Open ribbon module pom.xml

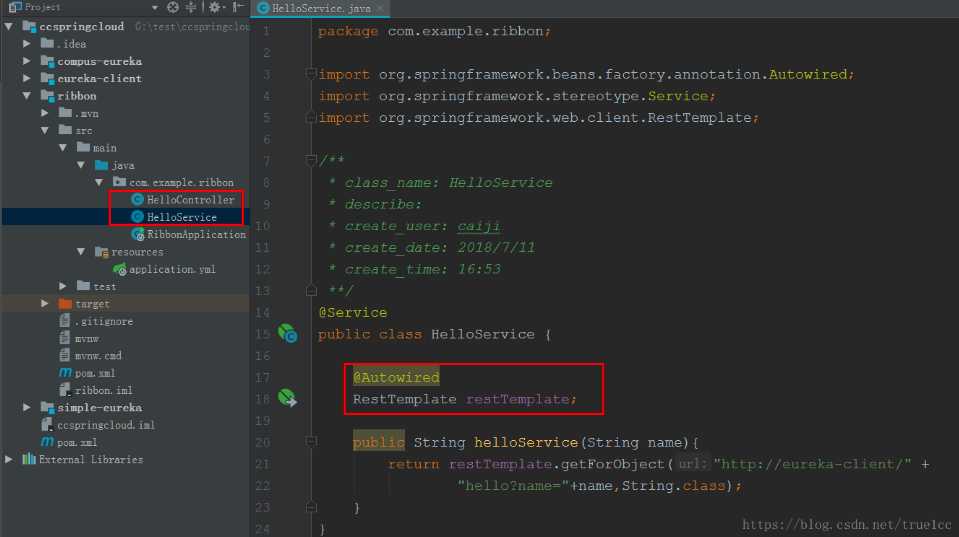(95, 372)
